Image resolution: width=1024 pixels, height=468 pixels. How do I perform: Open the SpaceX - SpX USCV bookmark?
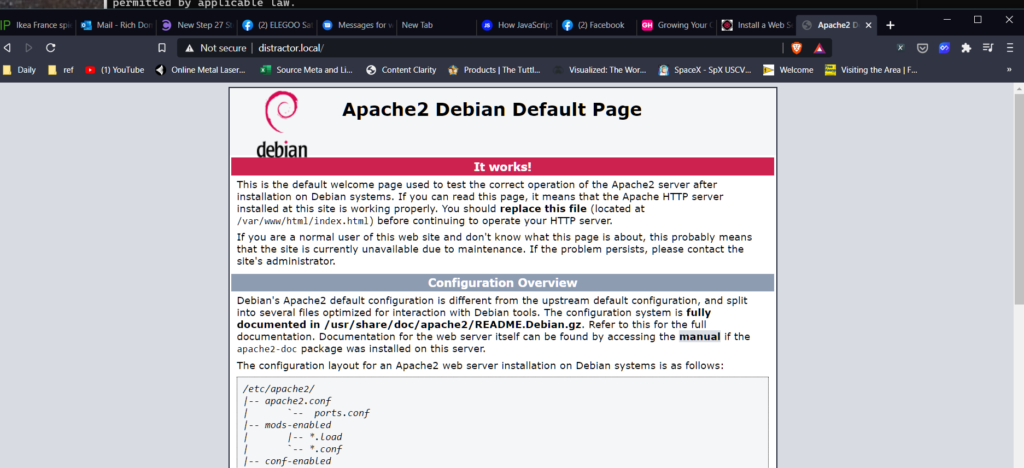705,70
